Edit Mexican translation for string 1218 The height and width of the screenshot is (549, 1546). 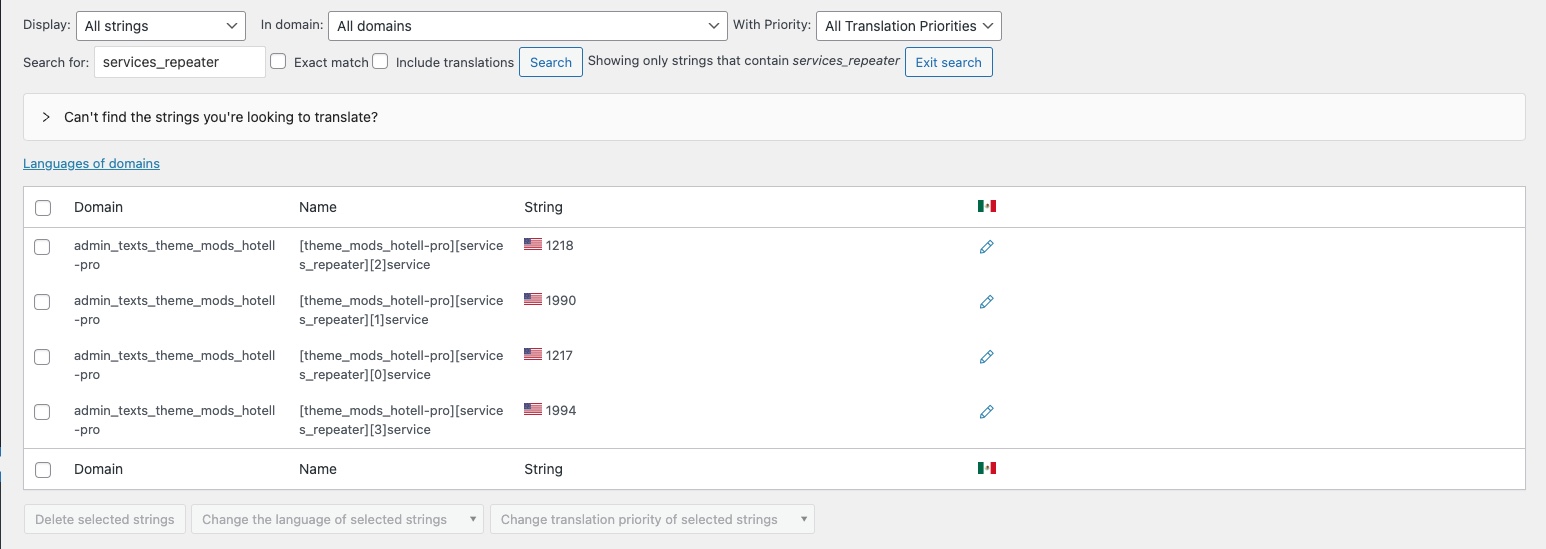pyautogui.click(x=986, y=247)
